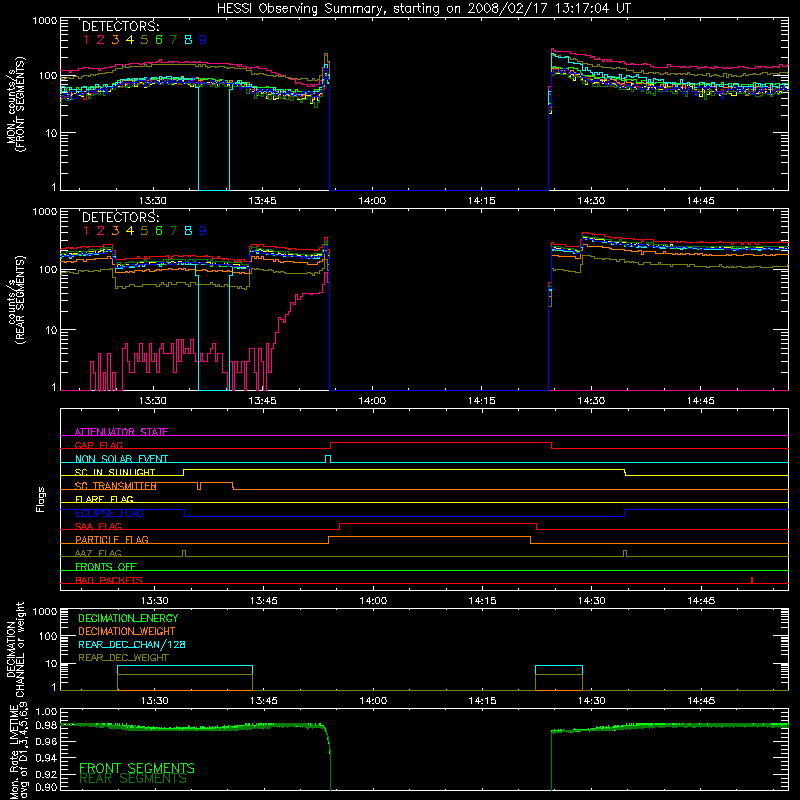800x800 pixels.
Task: Select detector 2 in rear segments legend
Action: (x=101, y=231)
